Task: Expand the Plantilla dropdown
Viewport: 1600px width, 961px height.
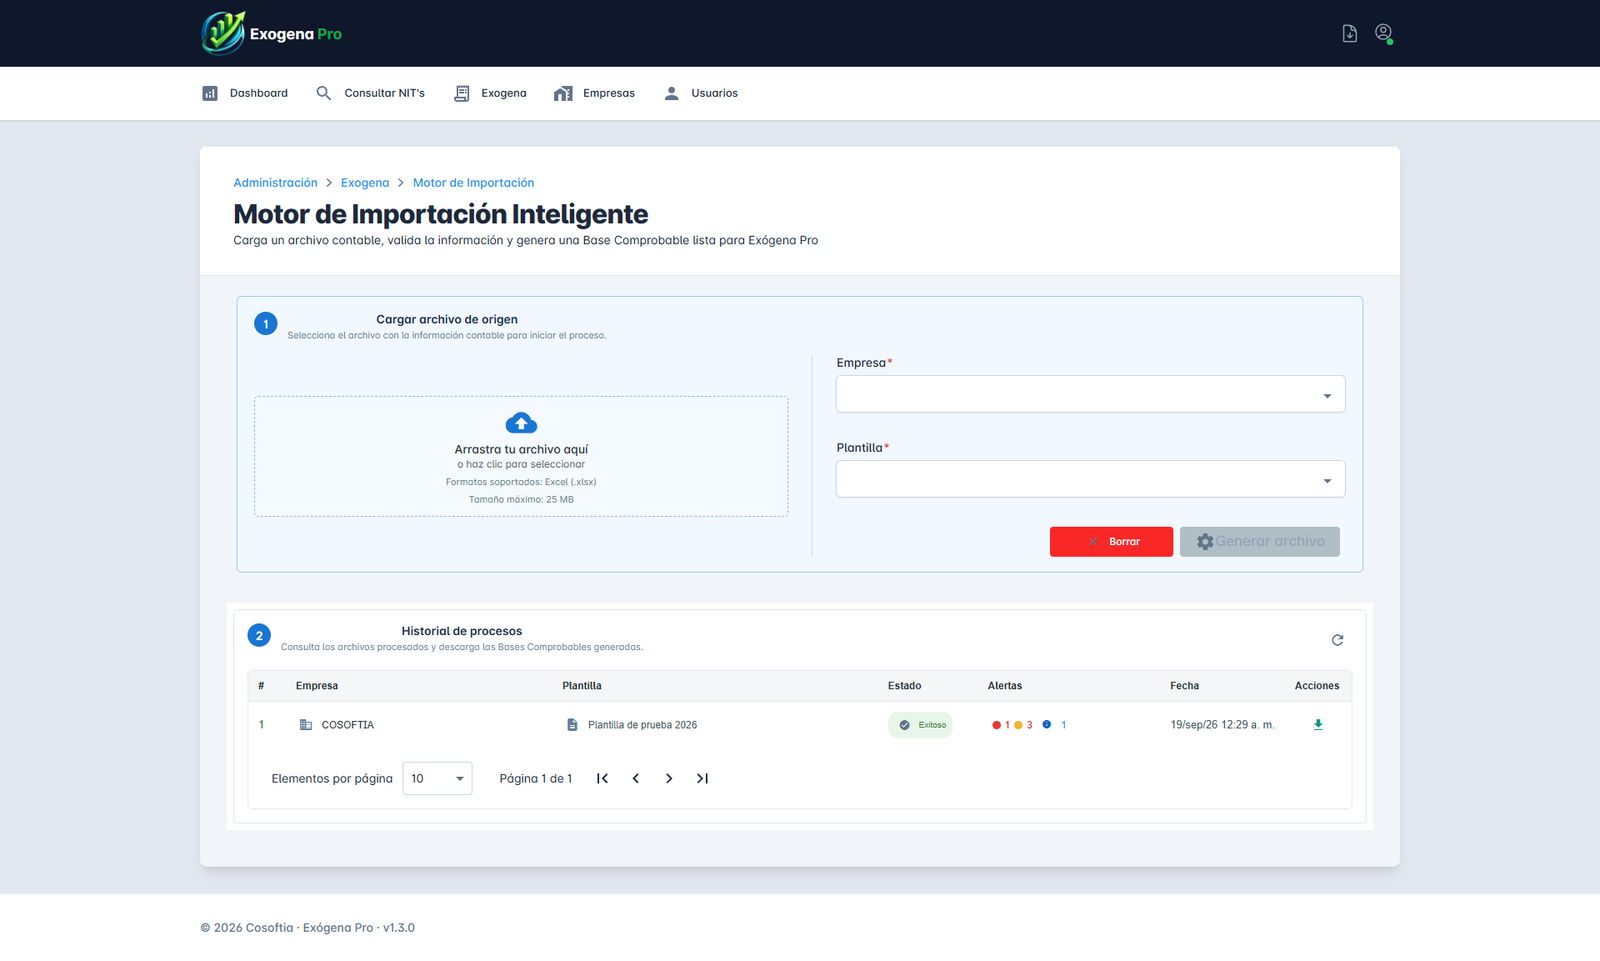Action: (1090, 479)
